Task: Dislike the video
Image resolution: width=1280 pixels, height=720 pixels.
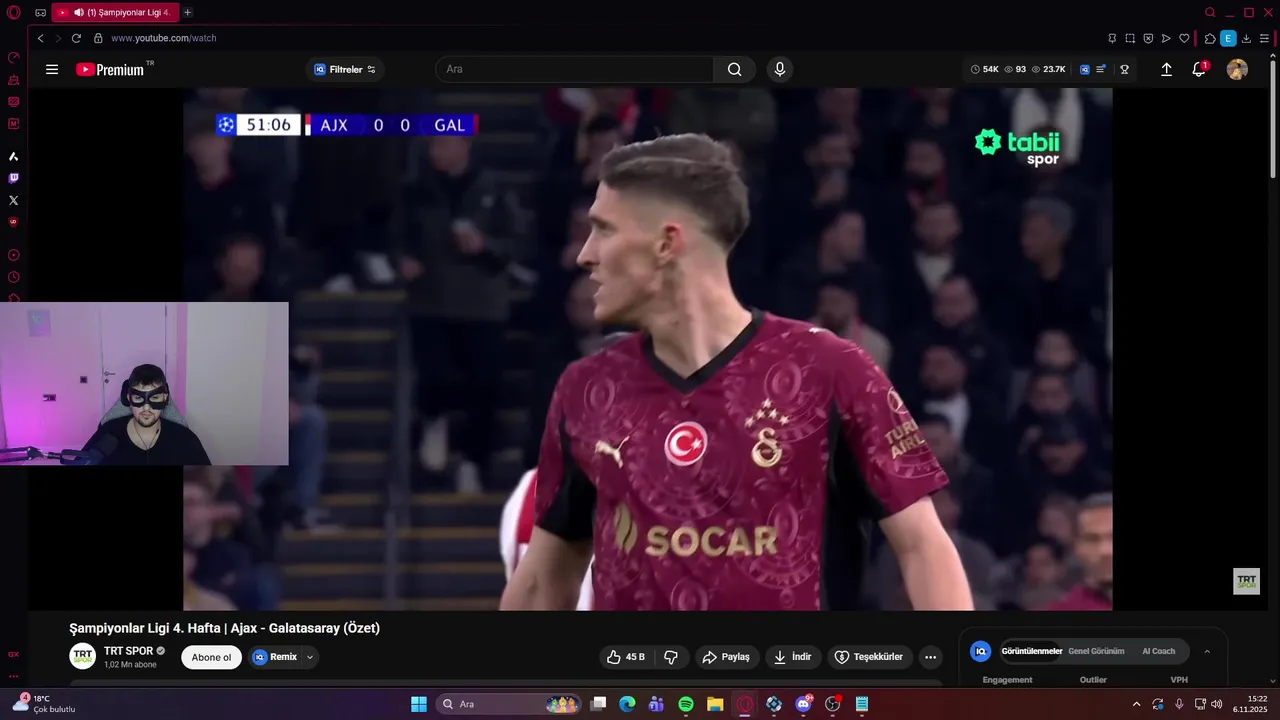Action: click(671, 657)
